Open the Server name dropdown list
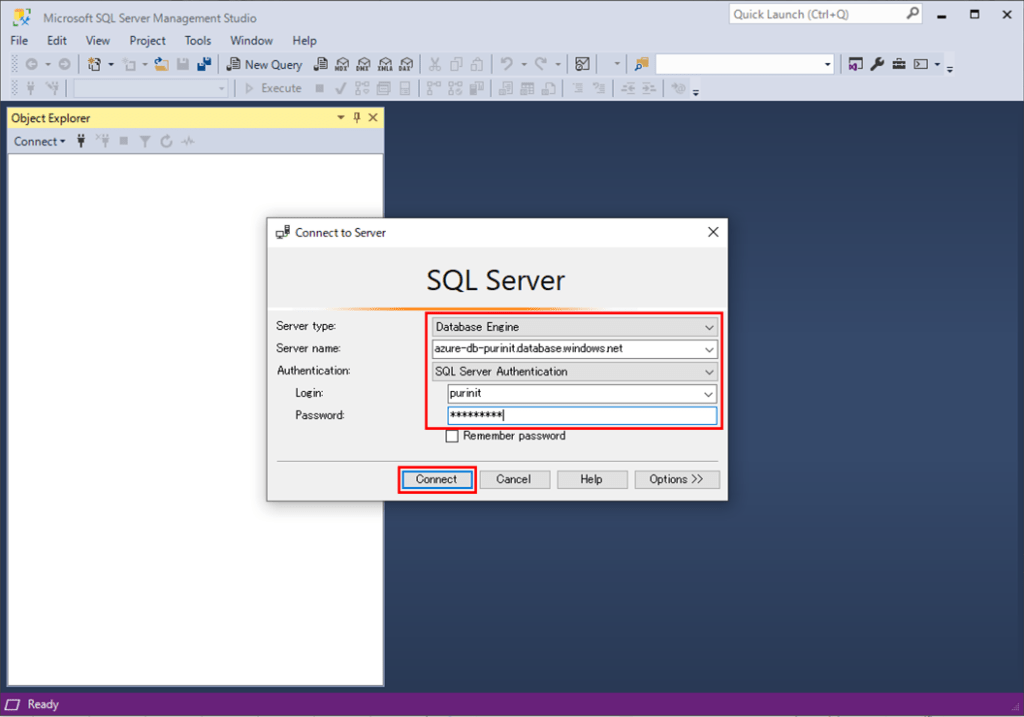Screen dimensions: 1024x717 coord(707,348)
